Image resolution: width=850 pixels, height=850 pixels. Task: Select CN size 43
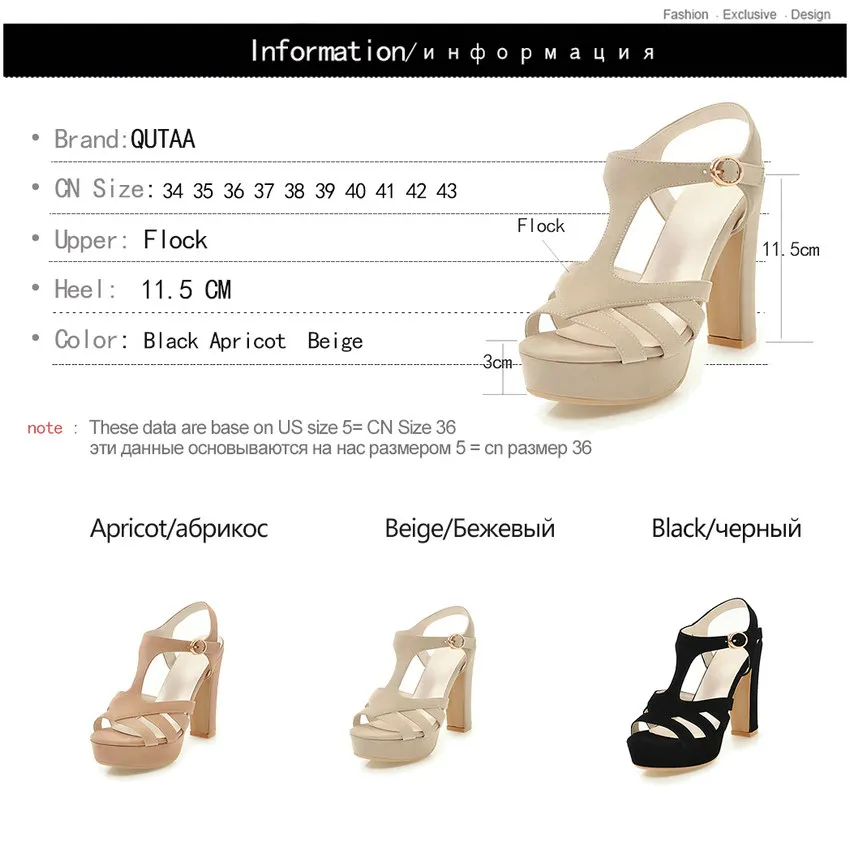(x=447, y=191)
